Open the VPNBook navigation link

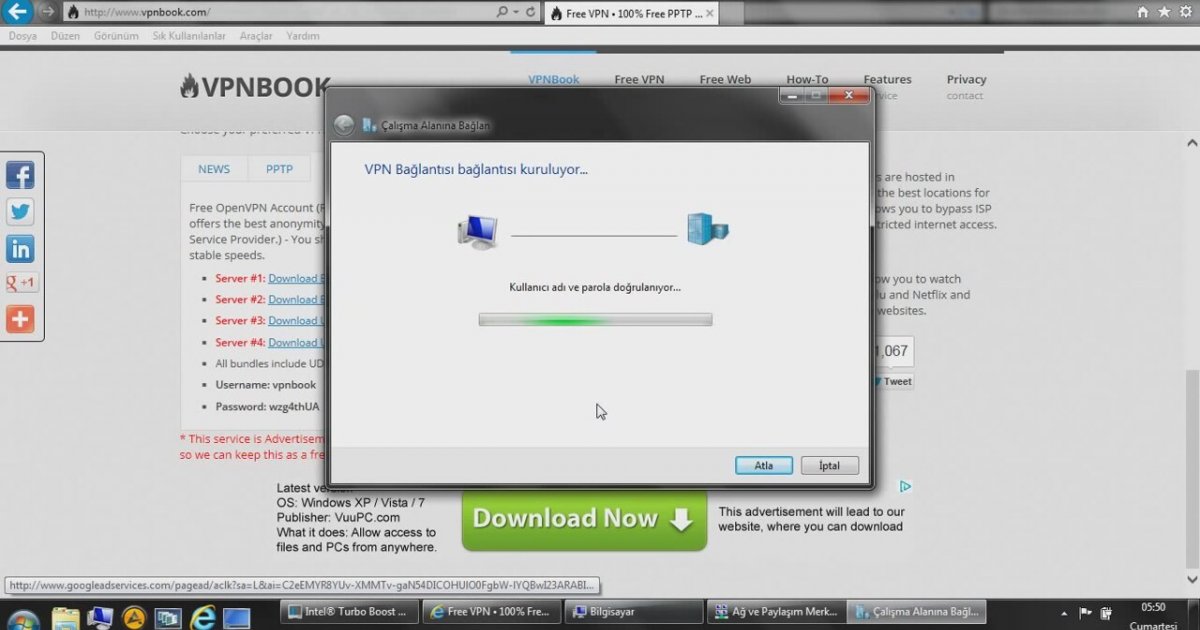pyautogui.click(x=554, y=80)
